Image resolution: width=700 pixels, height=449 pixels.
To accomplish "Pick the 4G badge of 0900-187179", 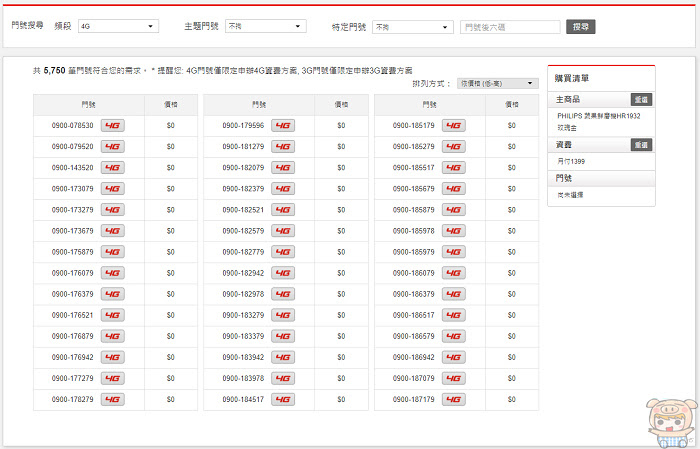I will tap(454, 399).
